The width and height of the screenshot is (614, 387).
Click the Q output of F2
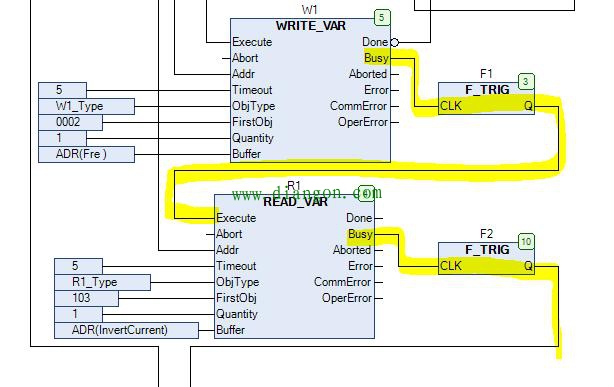coord(528,266)
